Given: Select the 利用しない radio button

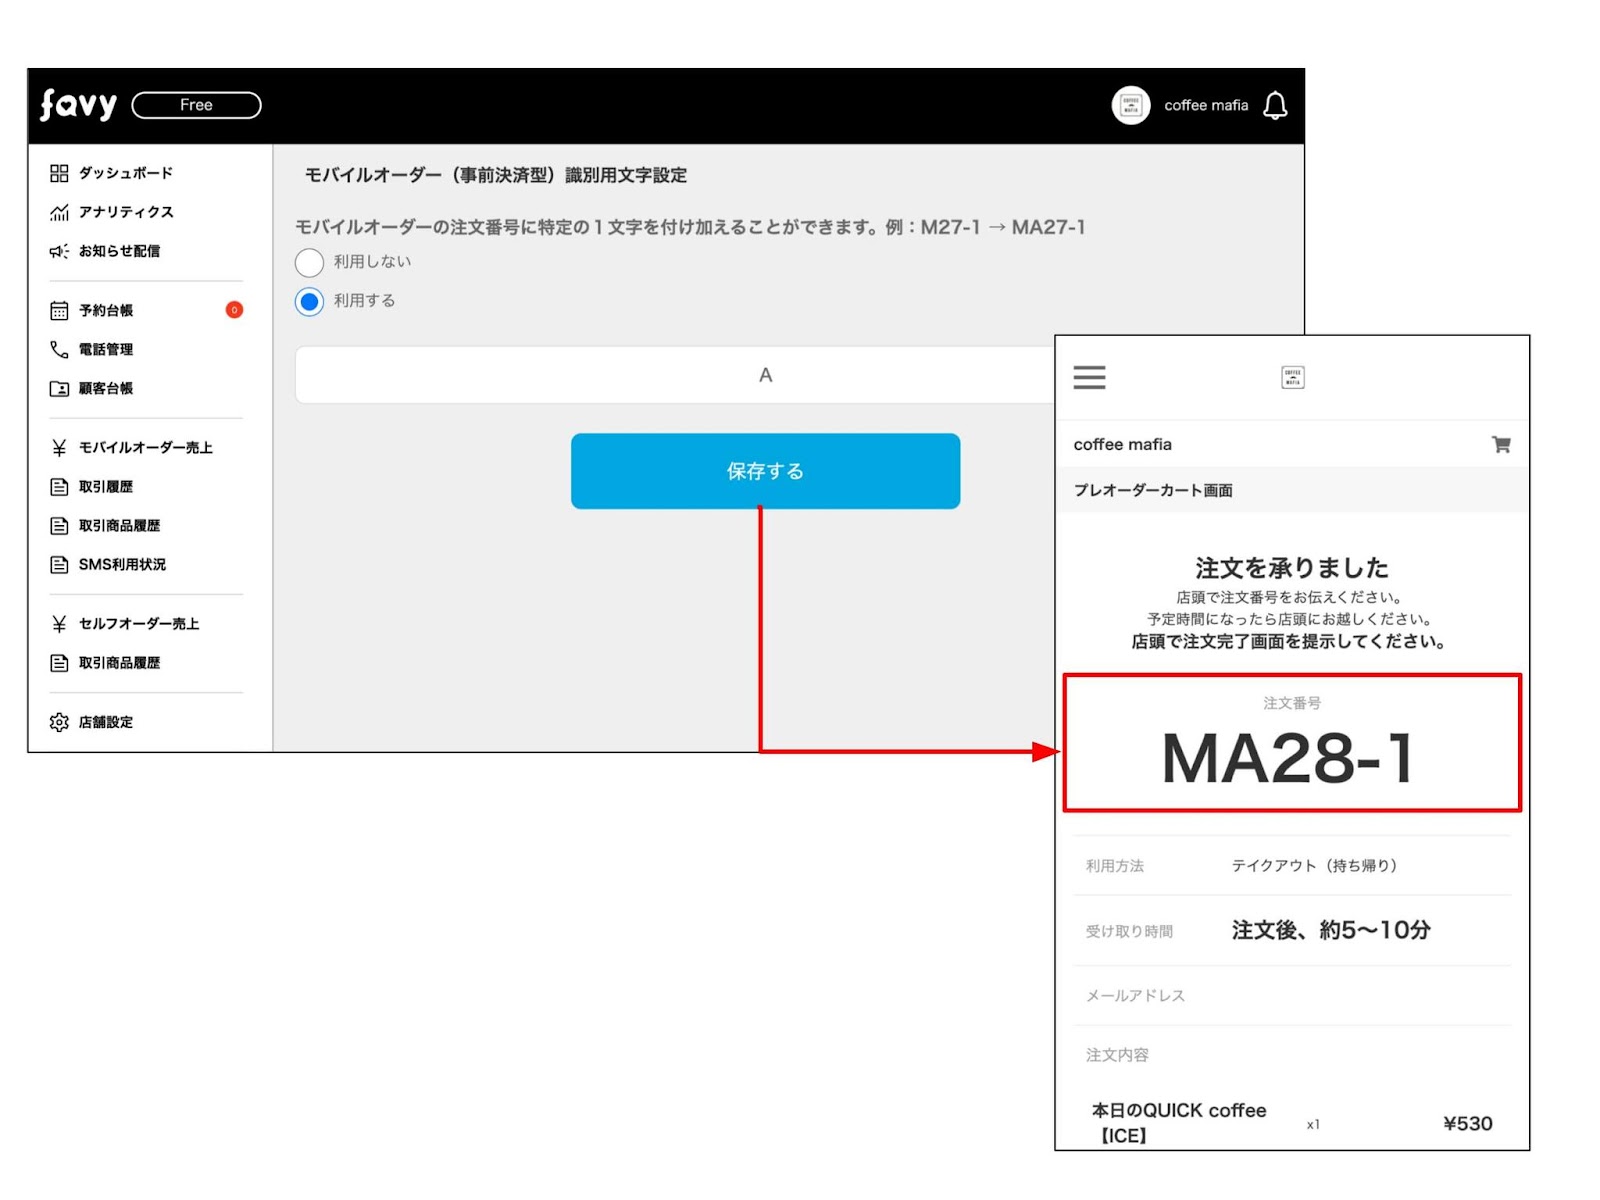Looking at the screenshot, I should pos(309,262).
